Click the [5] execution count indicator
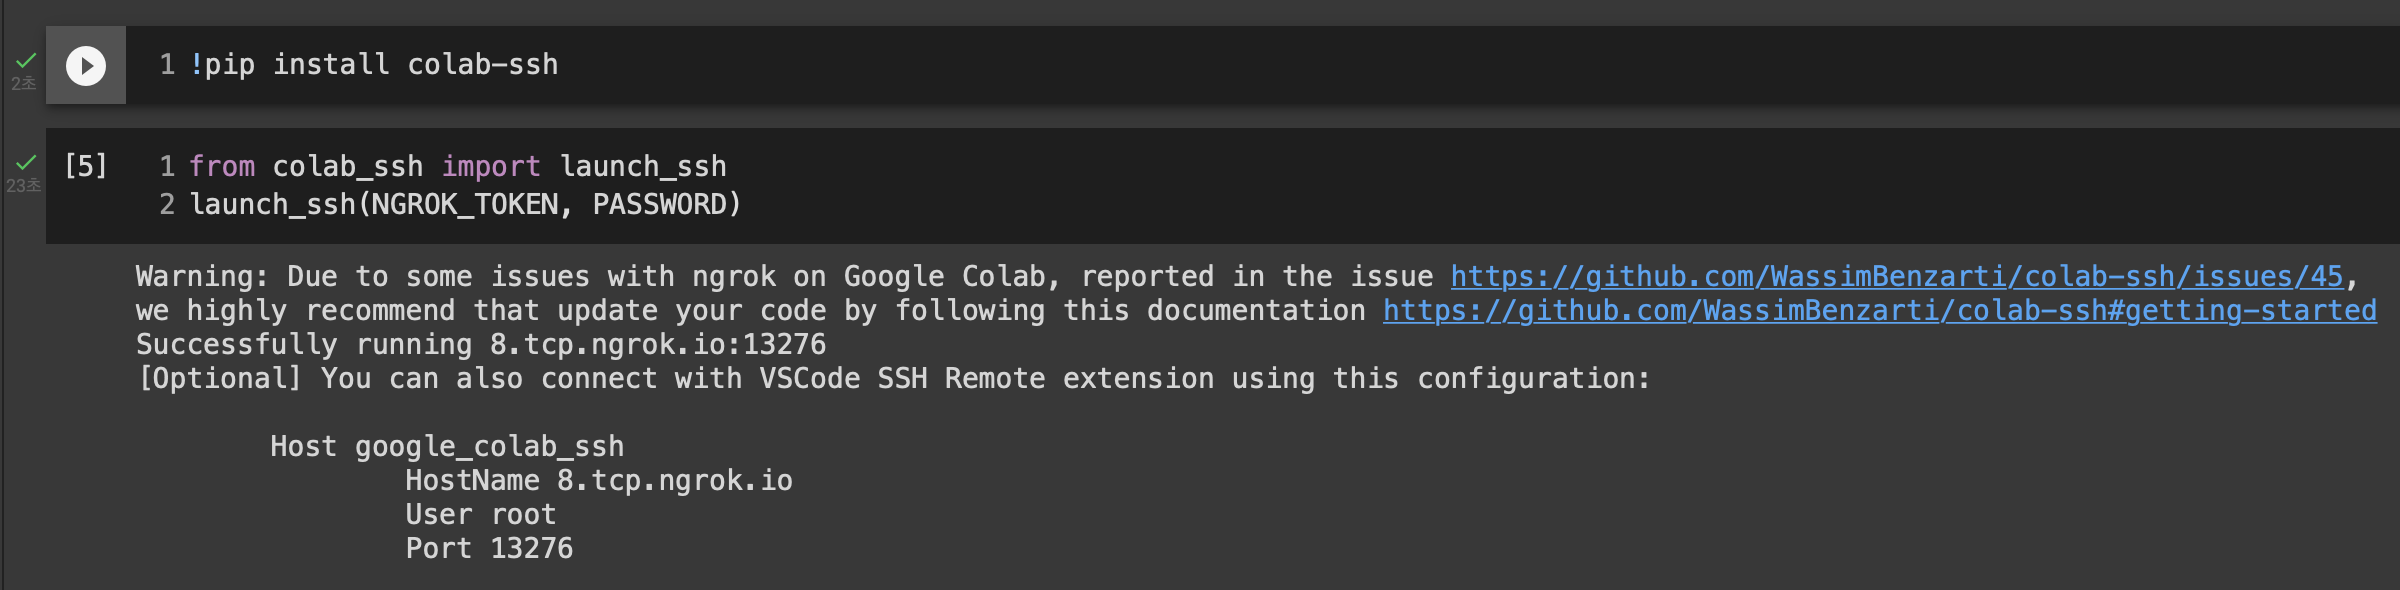Viewport: 2400px width, 590px height. tap(85, 165)
